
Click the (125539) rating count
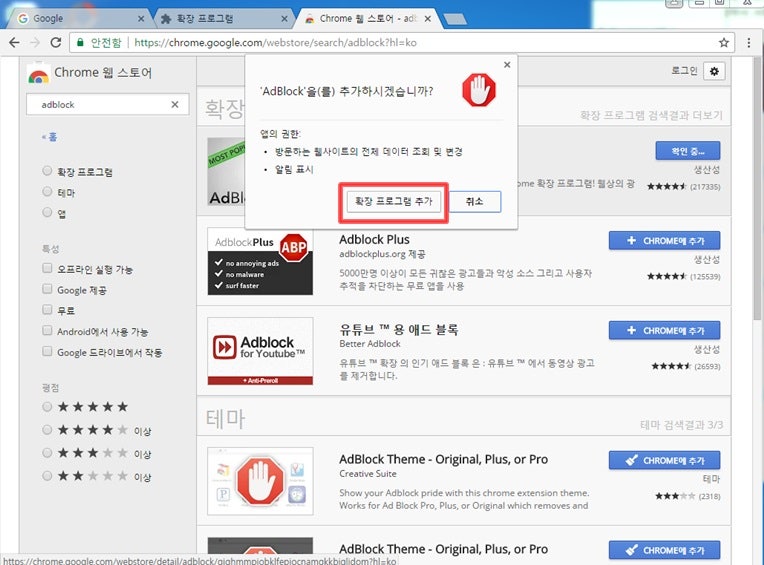[x=705, y=277]
